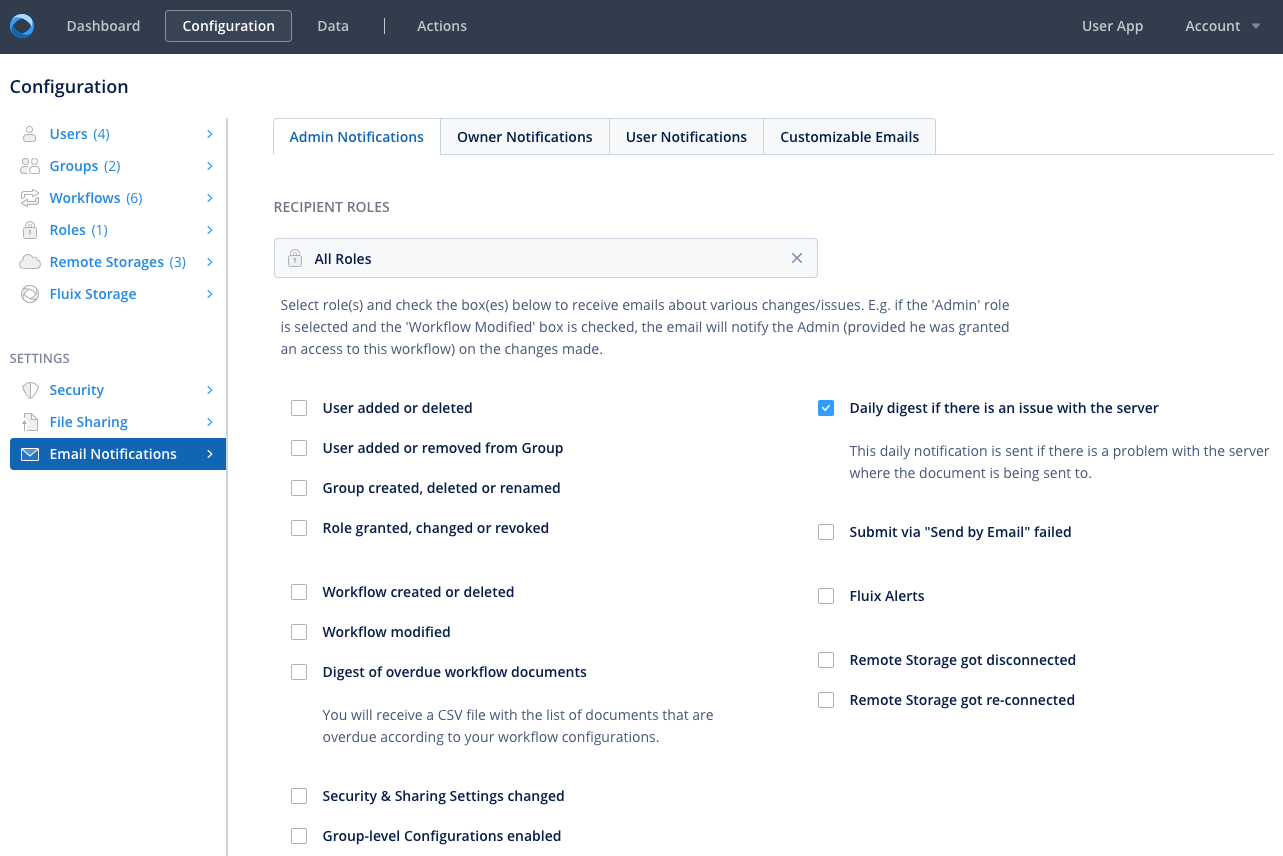Enable 'User added or deleted' checkbox
This screenshot has width=1283, height=856.
click(x=299, y=408)
